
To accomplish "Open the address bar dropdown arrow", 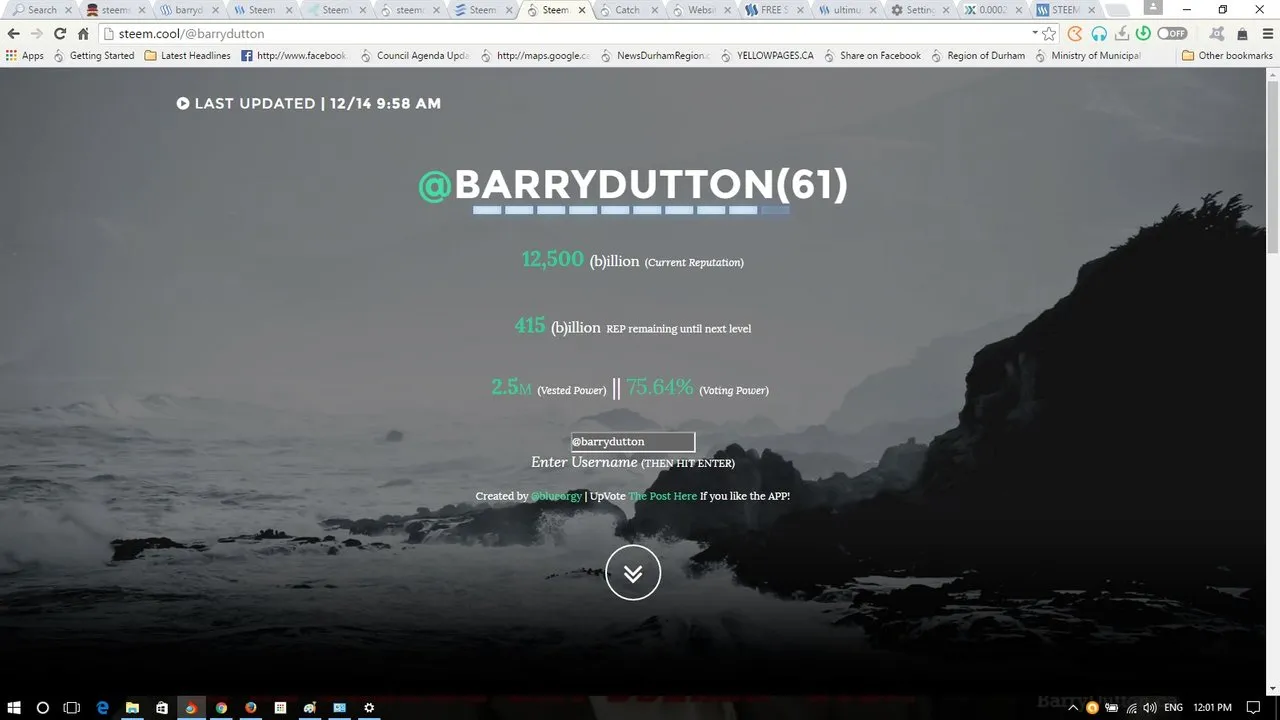I will coord(1035,33).
